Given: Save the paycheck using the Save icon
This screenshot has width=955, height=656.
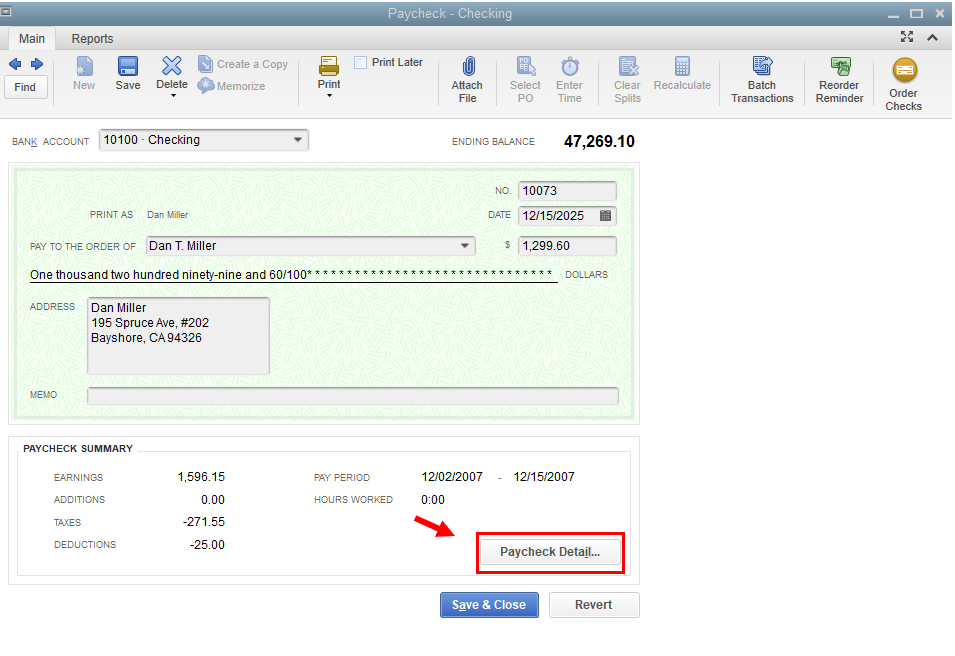Looking at the screenshot, I should click(128, 73).
